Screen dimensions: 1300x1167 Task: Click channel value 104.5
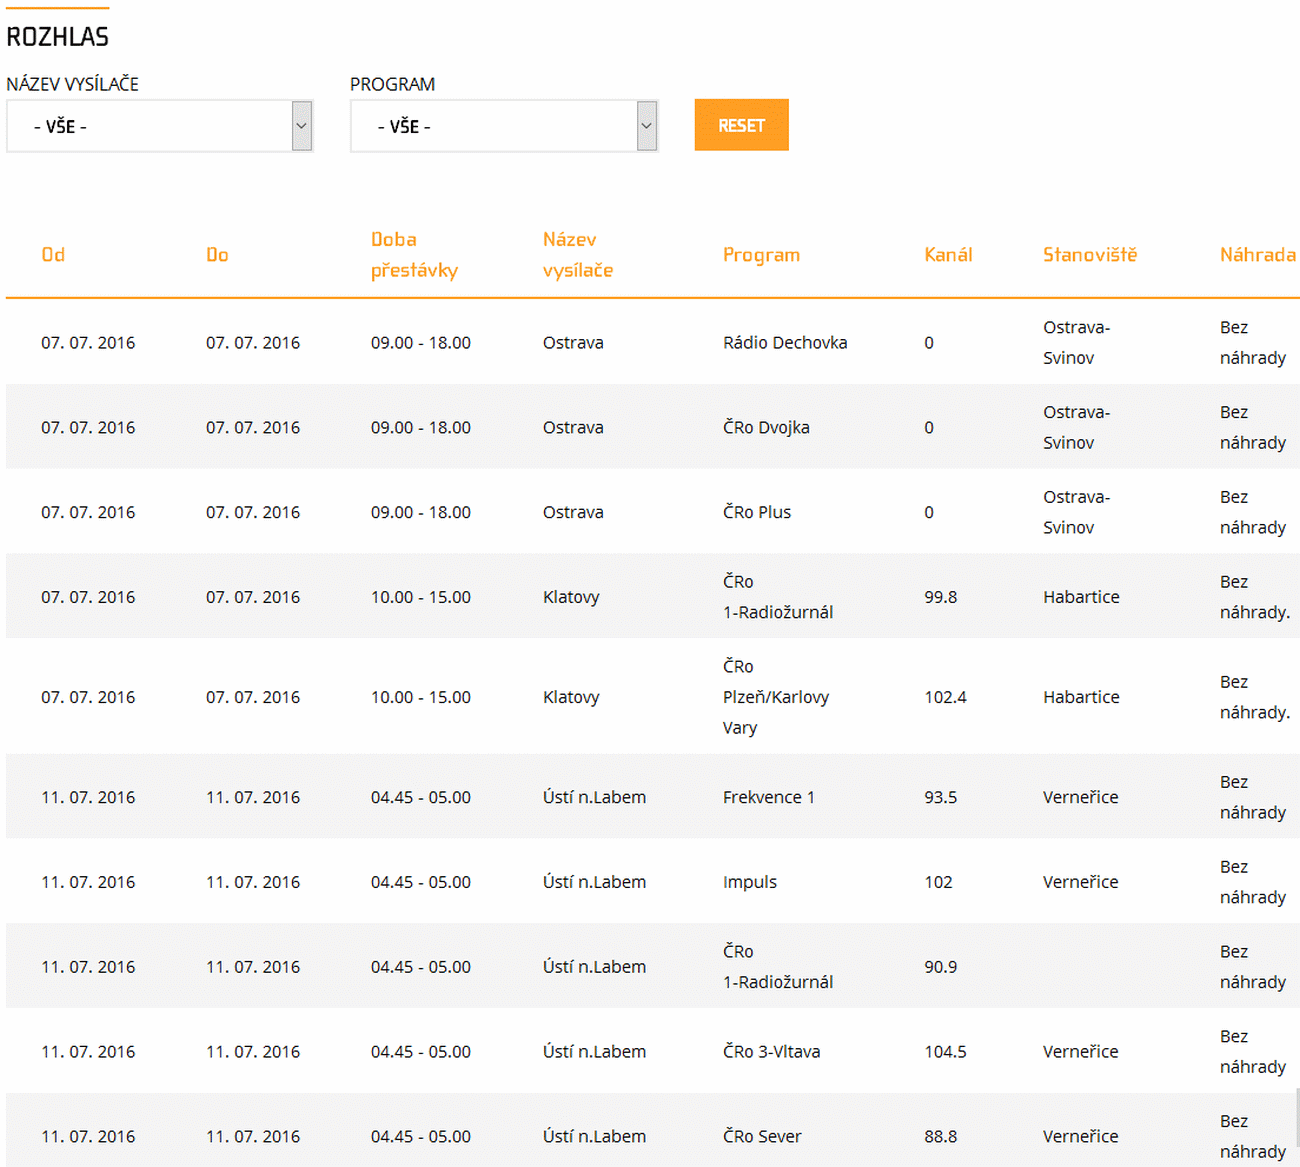click(x=945, y=1052)
